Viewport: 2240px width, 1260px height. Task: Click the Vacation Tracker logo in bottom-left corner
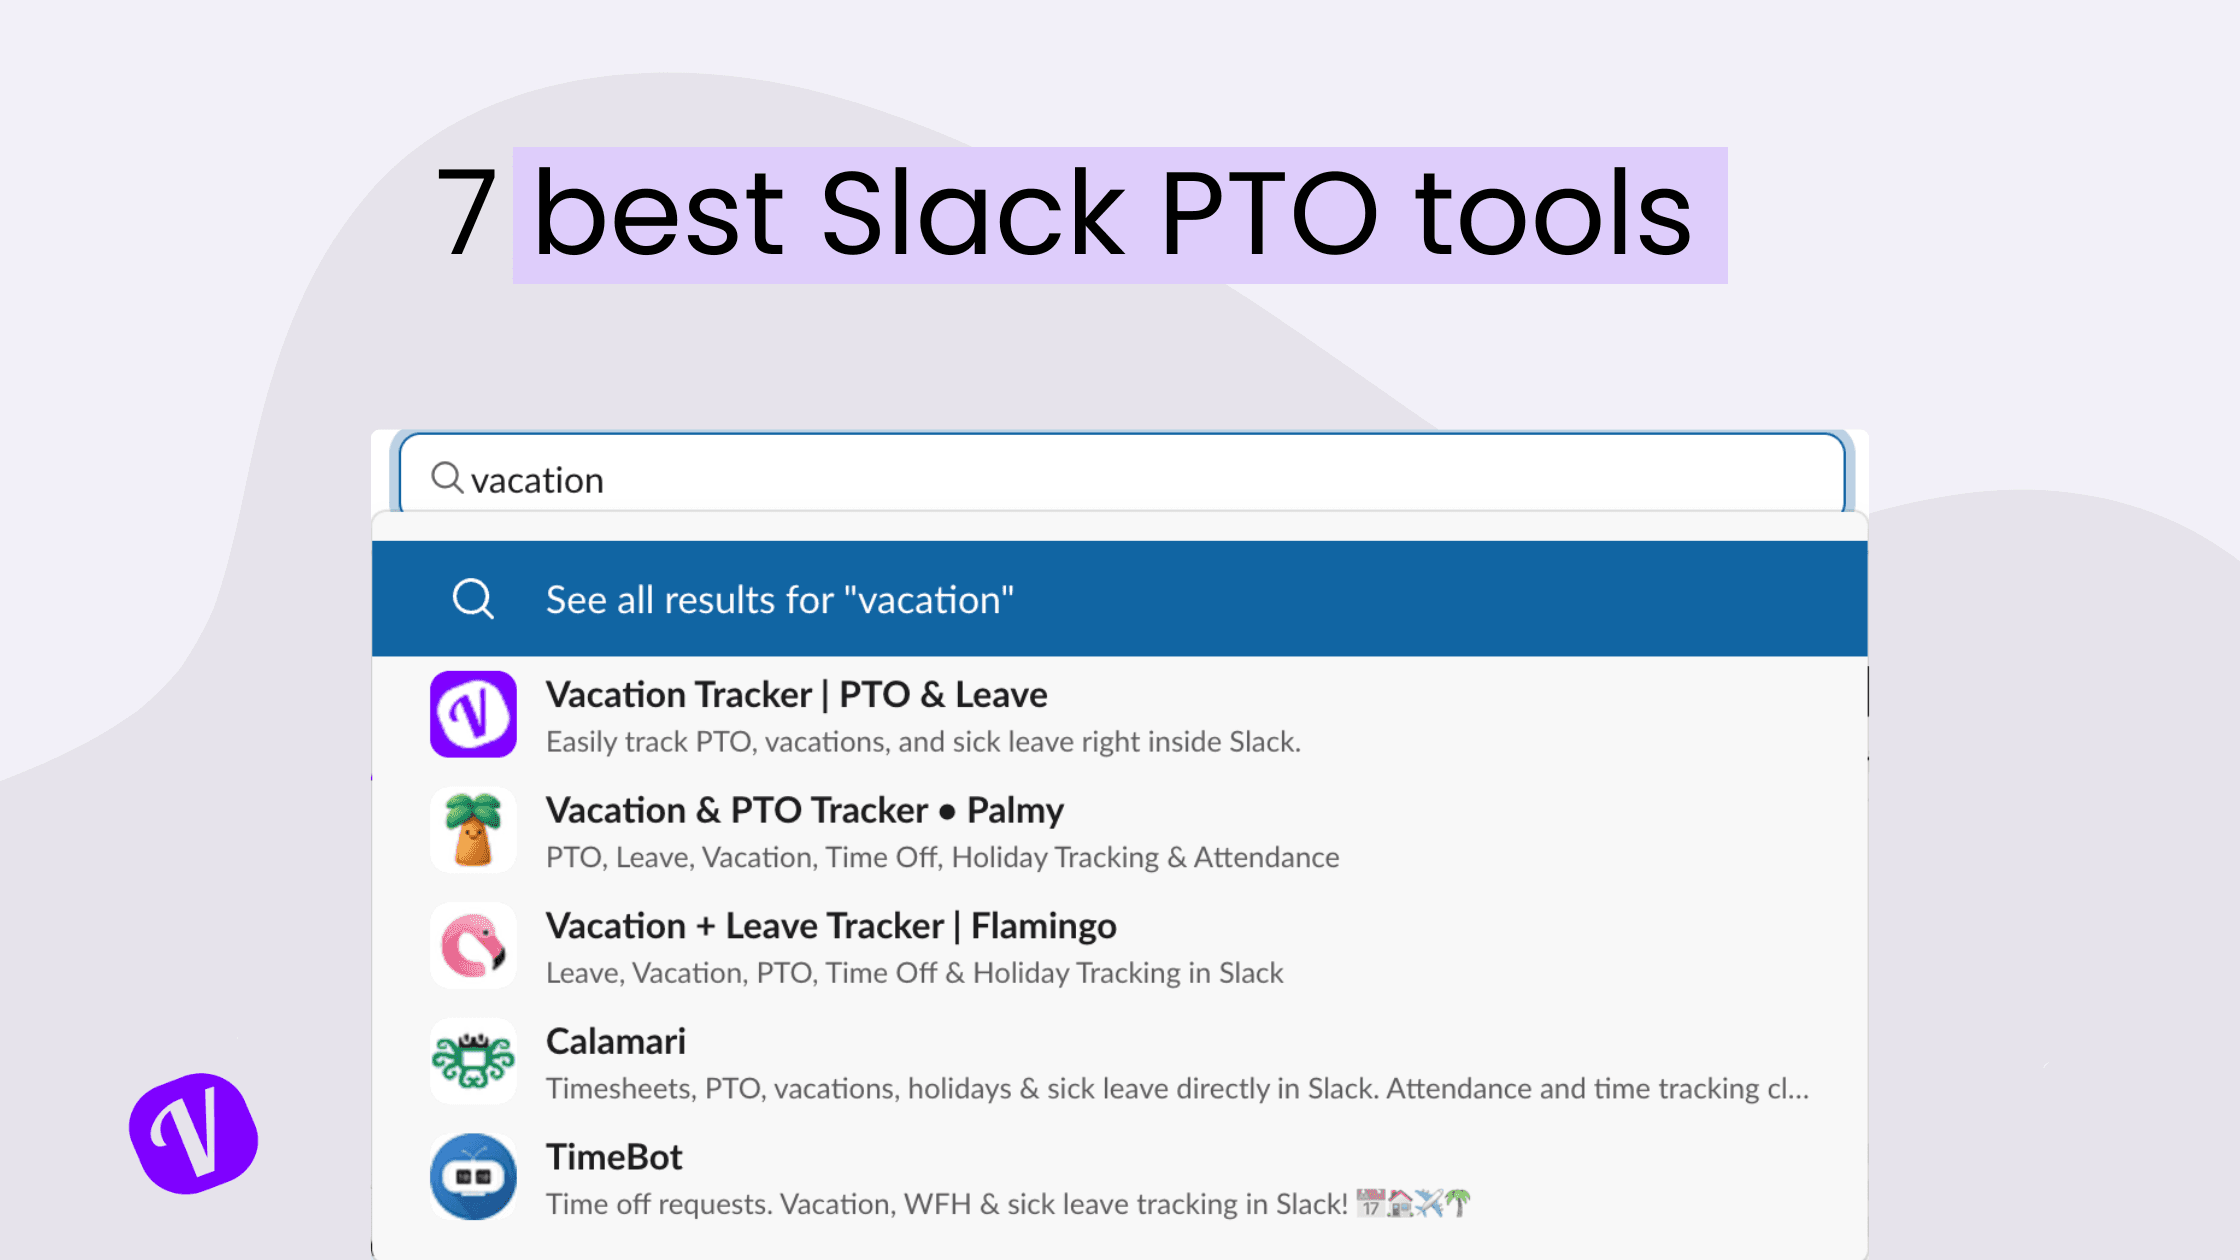194,1133
